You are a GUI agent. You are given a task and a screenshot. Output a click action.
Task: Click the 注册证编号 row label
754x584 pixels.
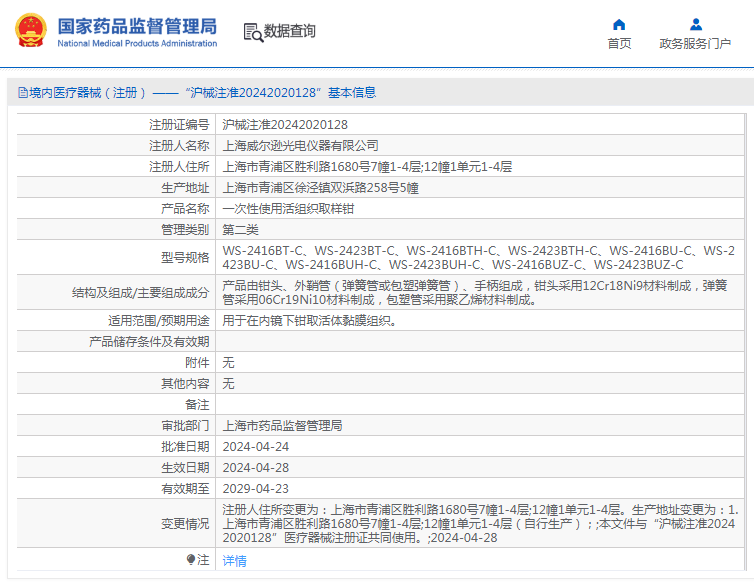click(x=179, y=125)
